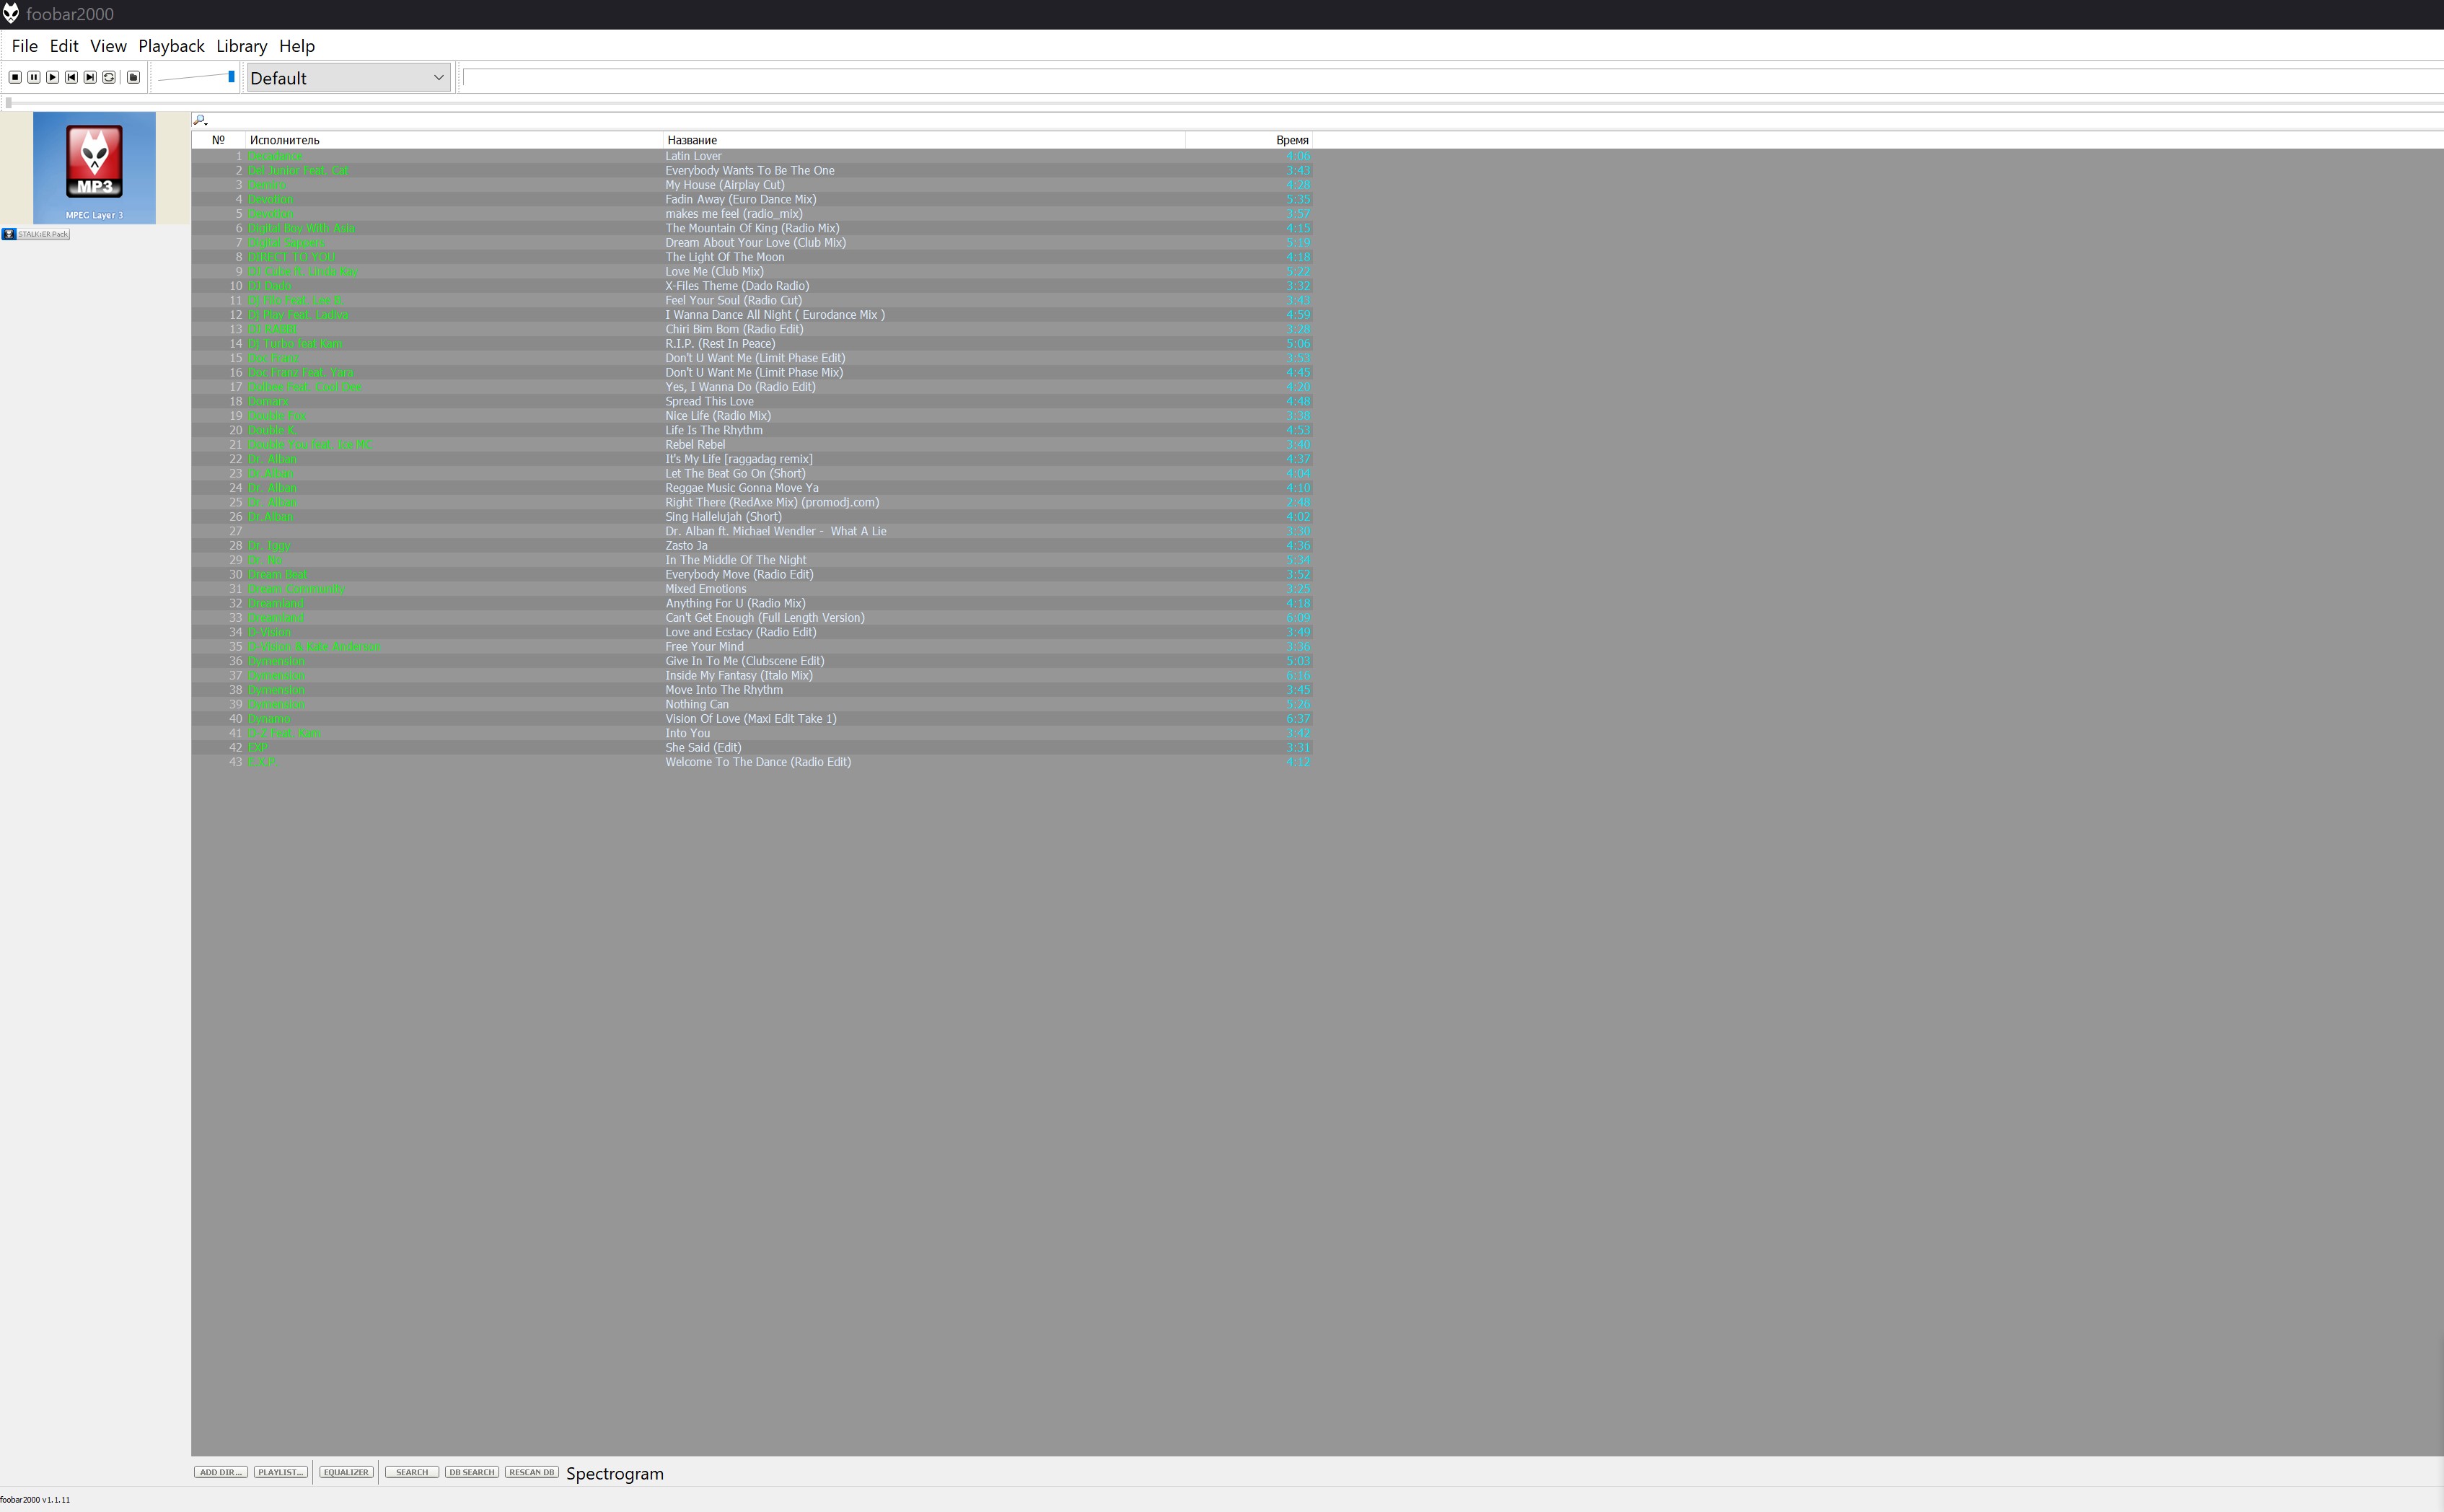
Task: Skip to next track button
Action: pyautogui.click(x=90, y=77)
